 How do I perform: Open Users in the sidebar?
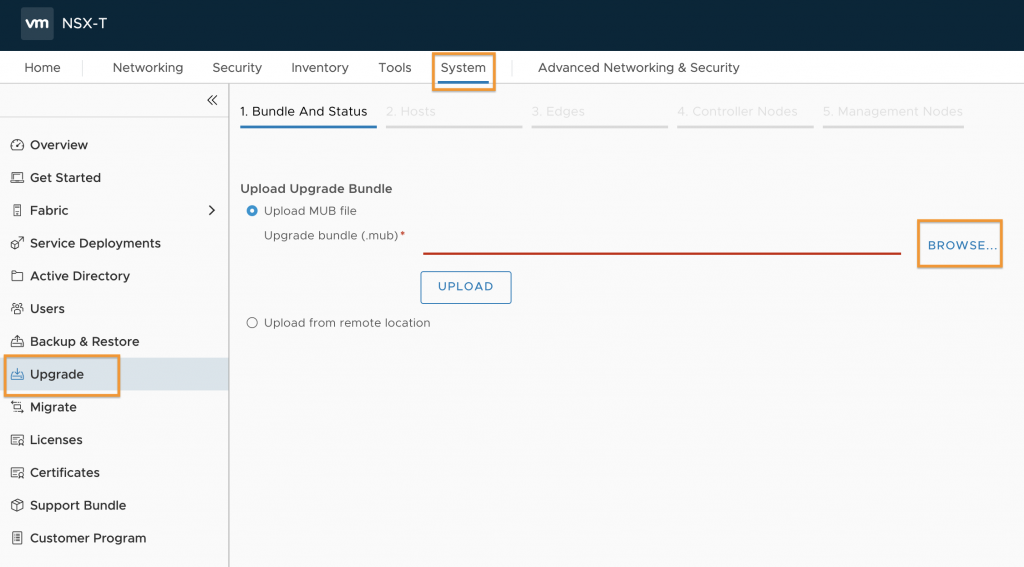click(47, 308)
